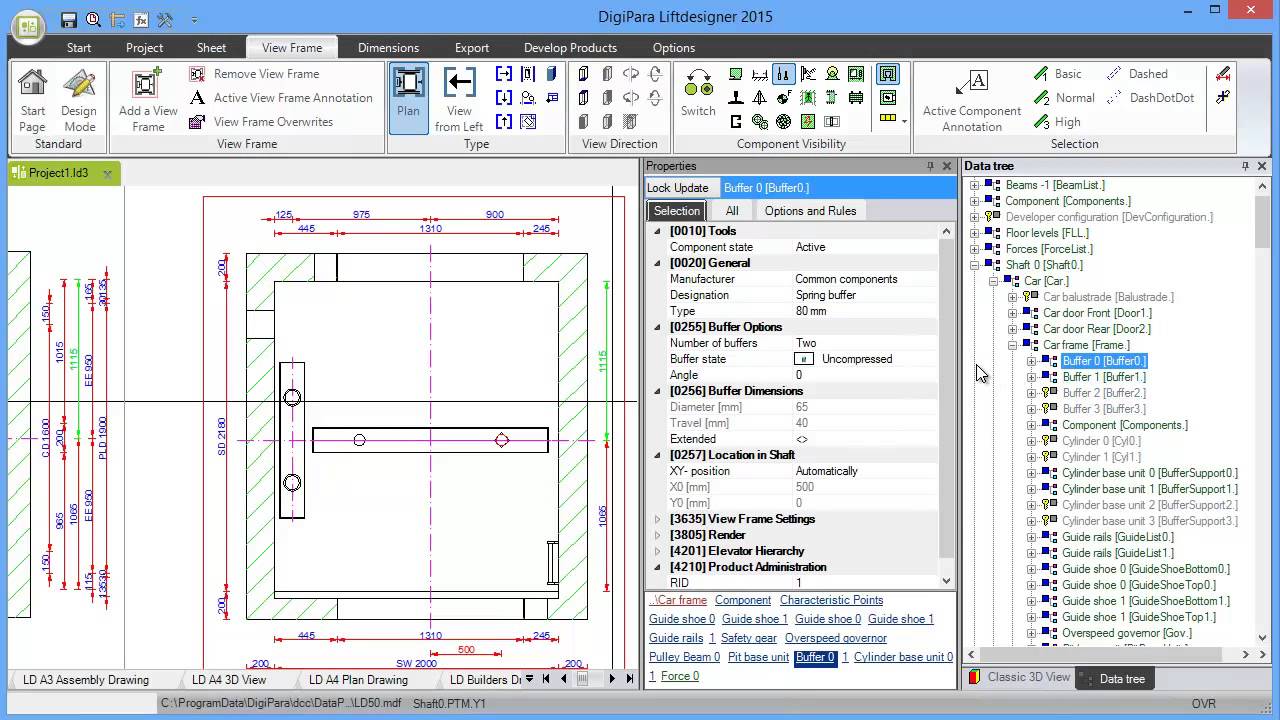Viewport: 1280px width, 720px height.
Task: Follow the Characteristic Points link
Action: click(x=831, y=600)
